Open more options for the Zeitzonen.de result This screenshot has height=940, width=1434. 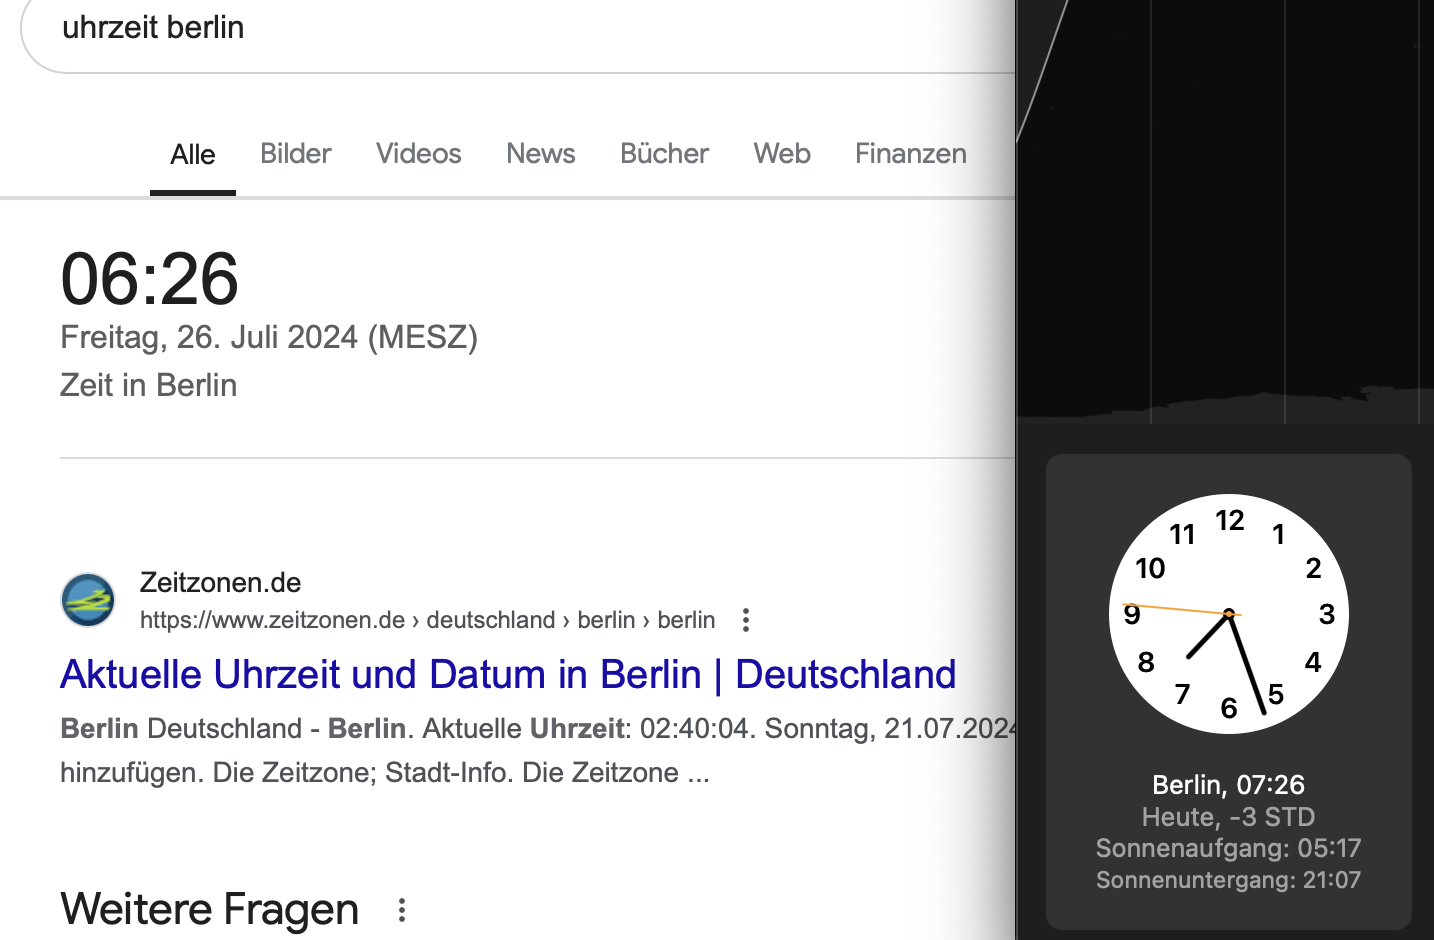point(746,620)
